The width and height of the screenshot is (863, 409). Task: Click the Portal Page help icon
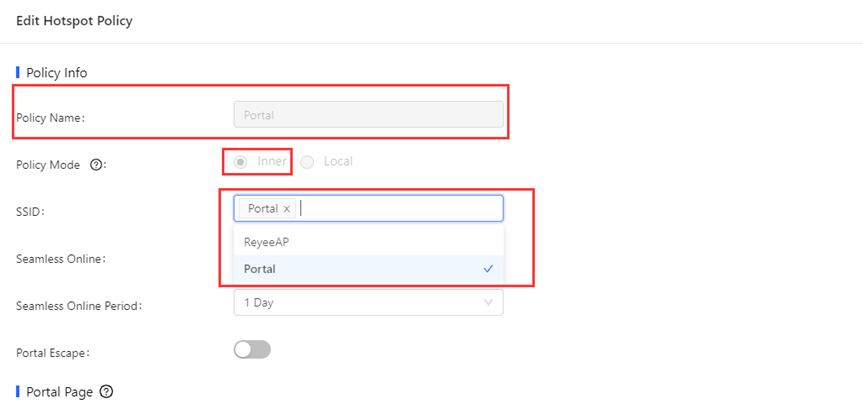107,392
